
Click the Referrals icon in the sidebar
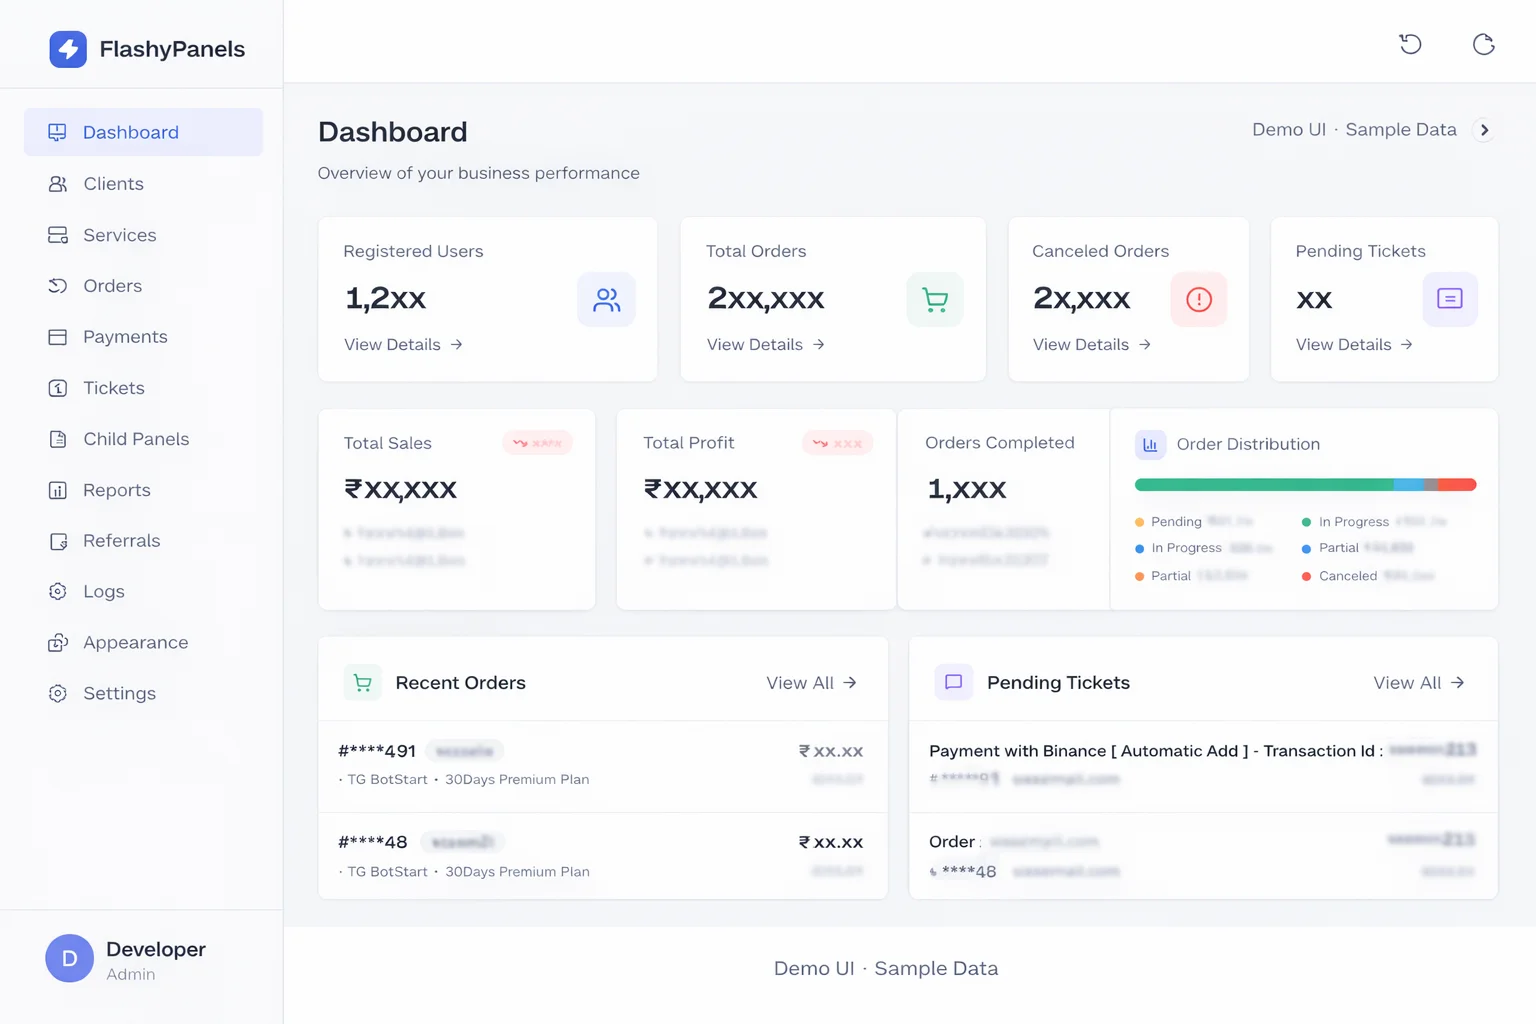click(x=59, y=541)
